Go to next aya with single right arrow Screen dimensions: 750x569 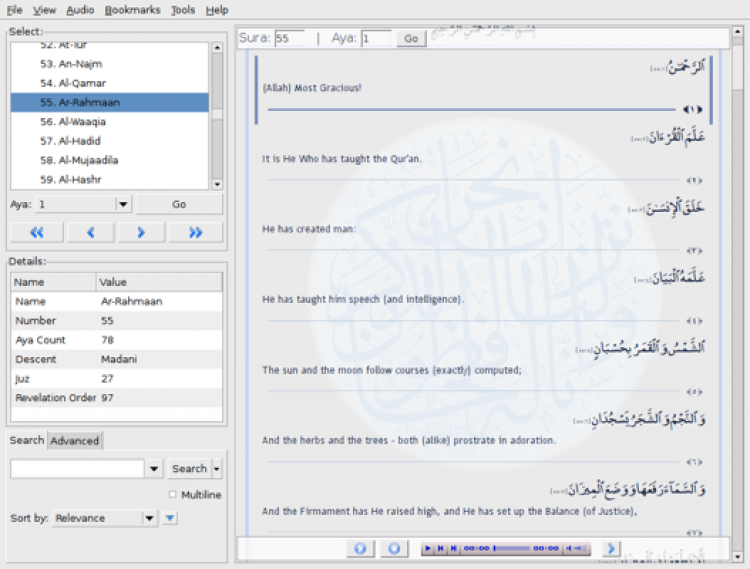pos(141,232)
